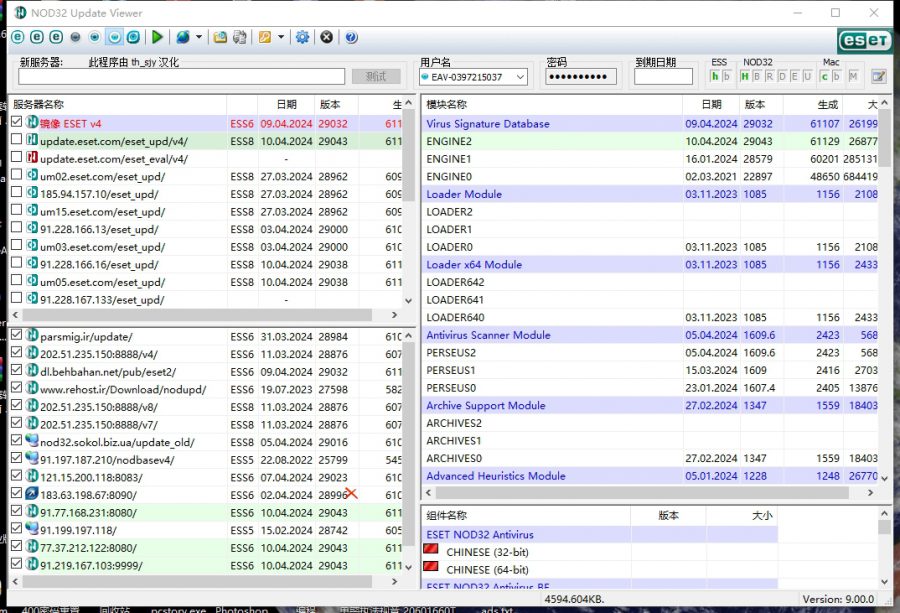Click up arrow of component list scrollbar
Image resolution: width=900 pixels, height=613 pixels.
coord(884,514)
